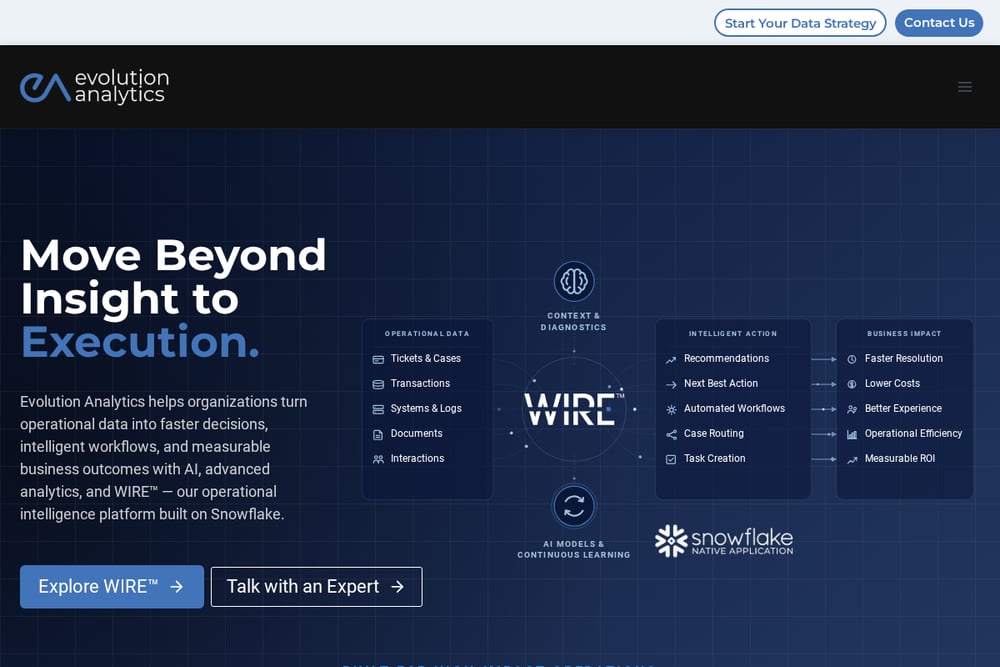
Task: Click the Documents file icon
Action: tap(378, 435)
